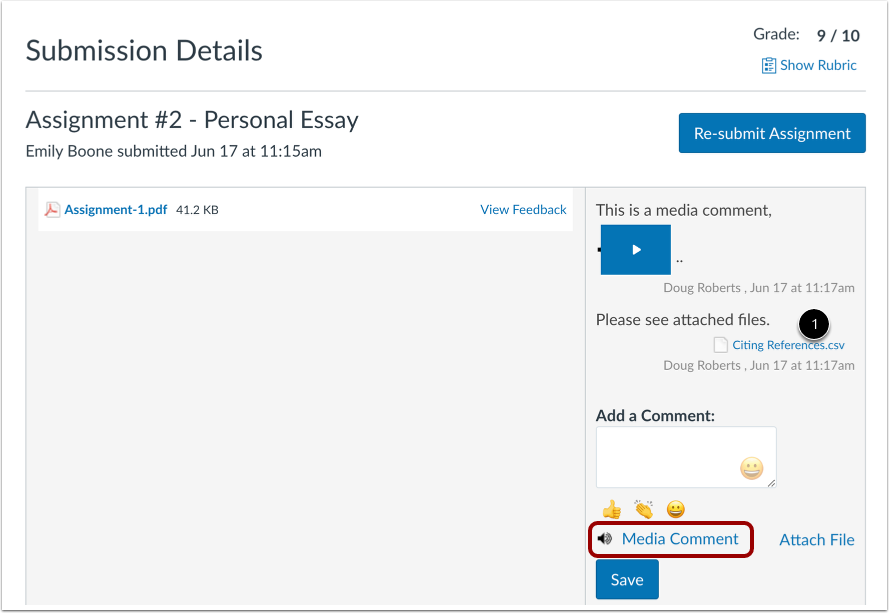Click the Media Comment button
This screenshot has height=613, width=889.
pyautogui.click(x=671, y=539)
